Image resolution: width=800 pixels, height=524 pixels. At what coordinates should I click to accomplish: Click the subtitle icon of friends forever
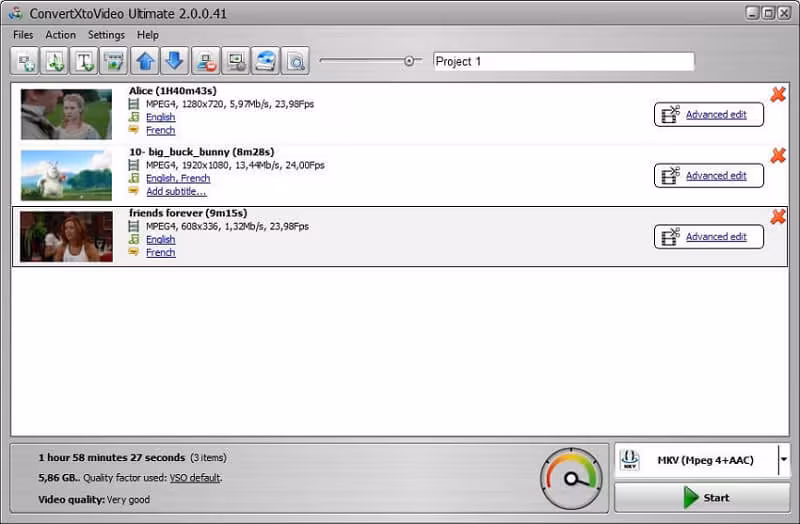point(134,252)
